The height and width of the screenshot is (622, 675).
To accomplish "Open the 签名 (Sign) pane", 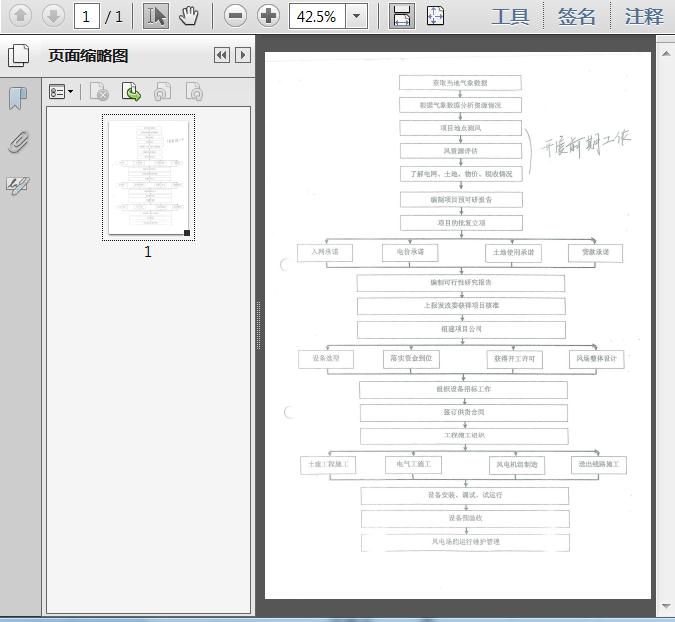I will [577, 16].
